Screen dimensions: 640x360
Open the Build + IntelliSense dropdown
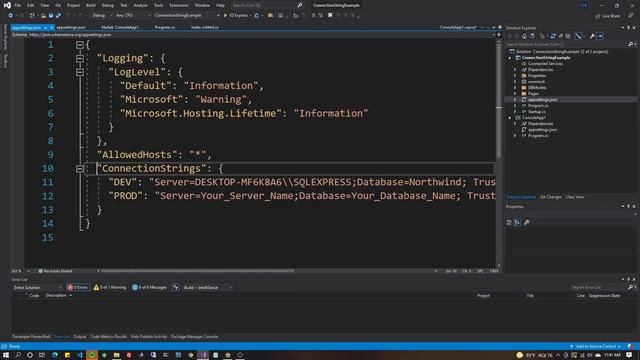click(207, 287)
